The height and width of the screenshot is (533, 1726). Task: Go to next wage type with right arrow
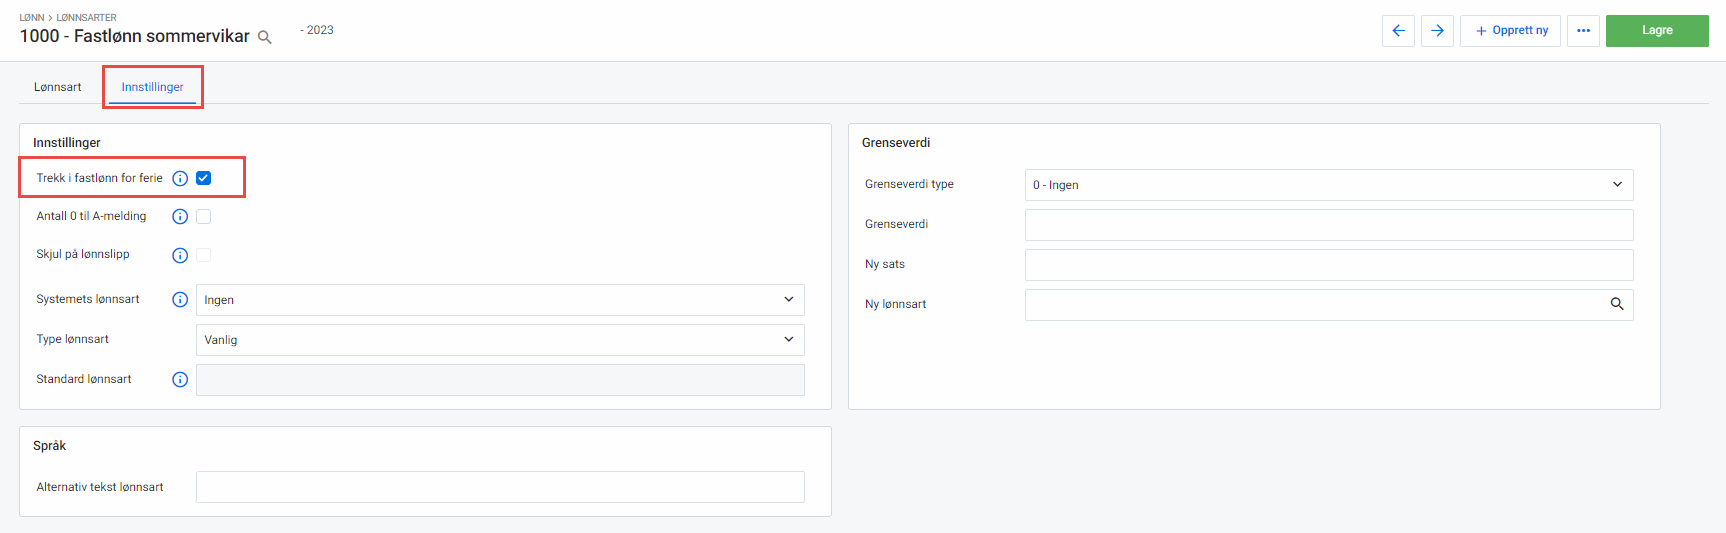(x=1437, y=31)
